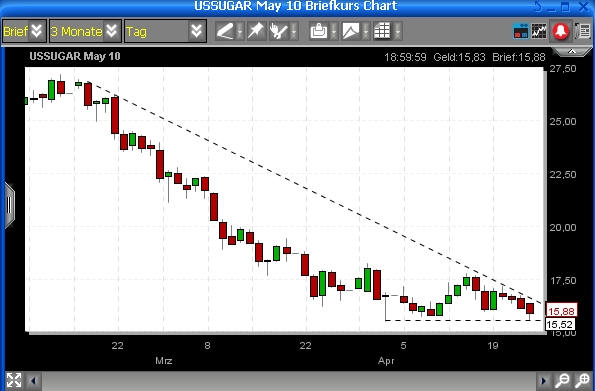Click the 15,52 price level label
The image size is (595, 391).
click(560, 325)
